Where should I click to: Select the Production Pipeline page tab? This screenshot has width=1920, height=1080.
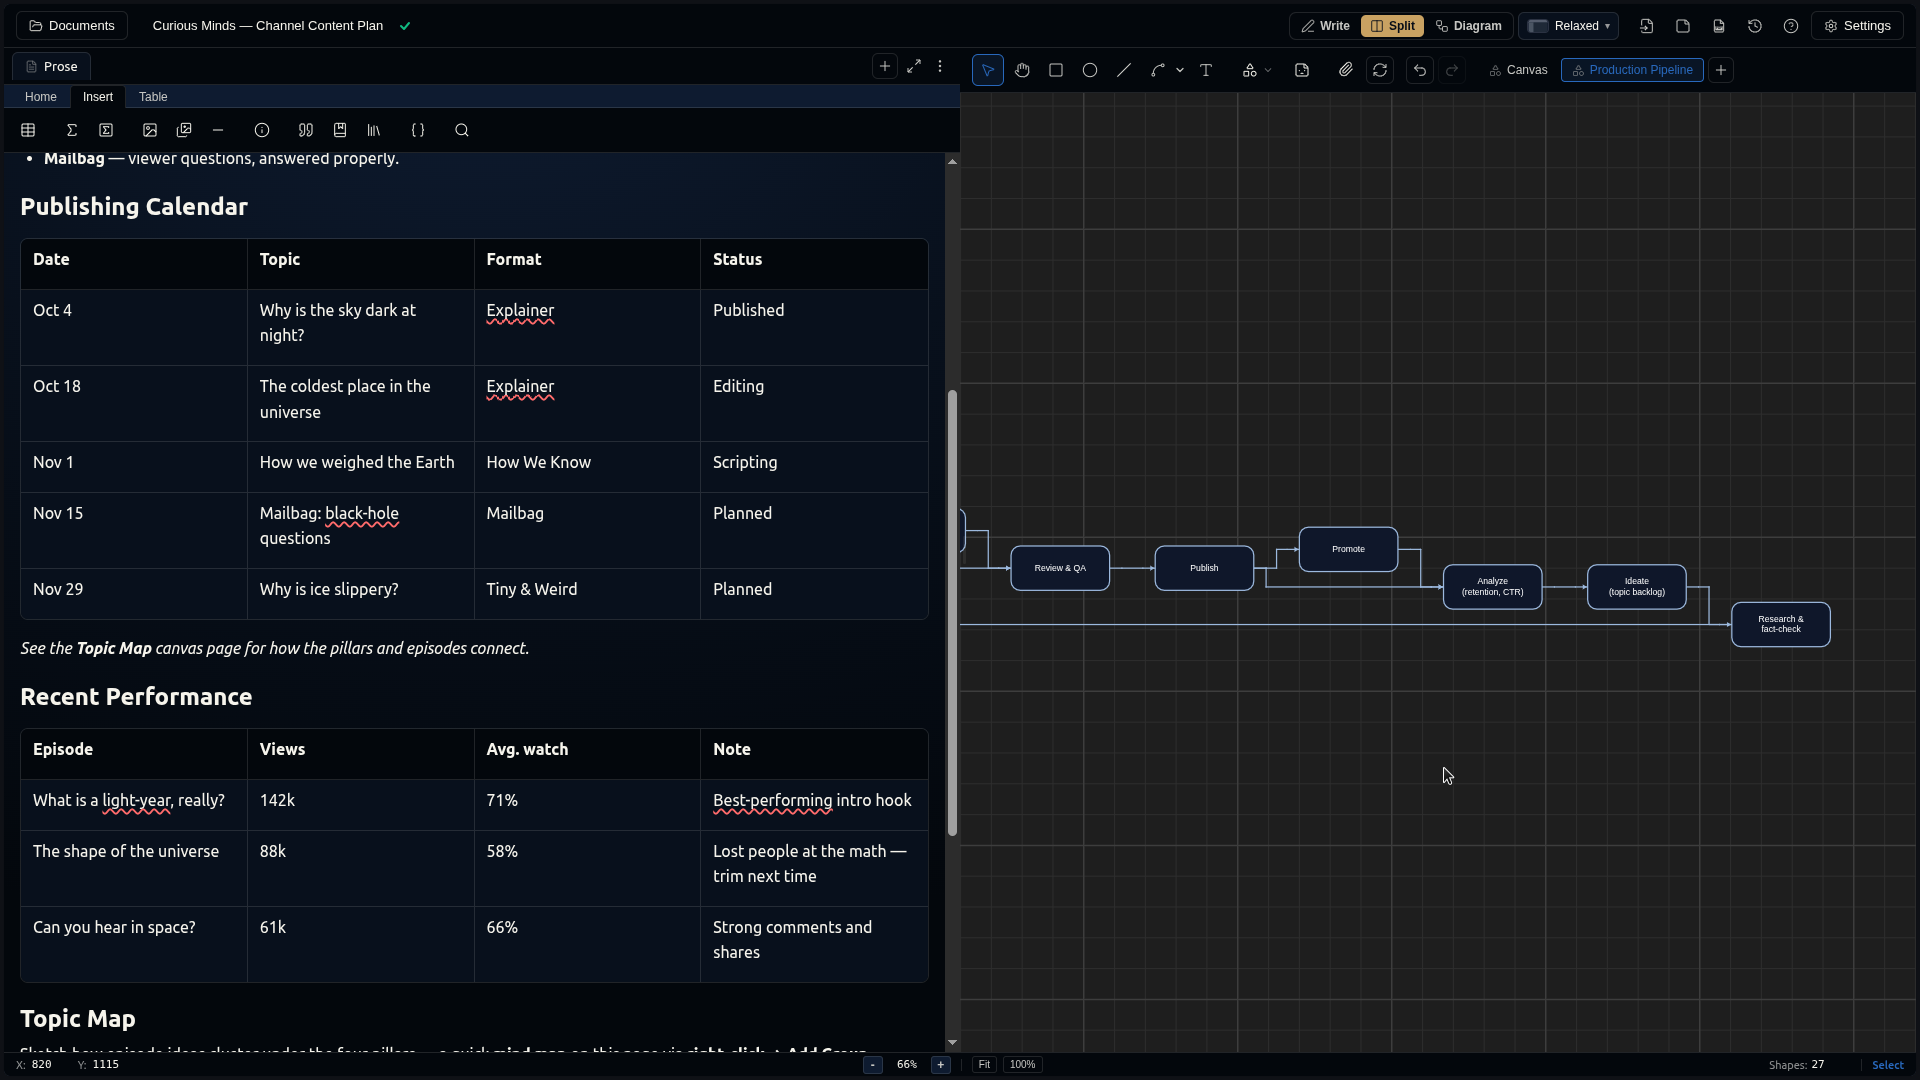tap(1632, 70)
